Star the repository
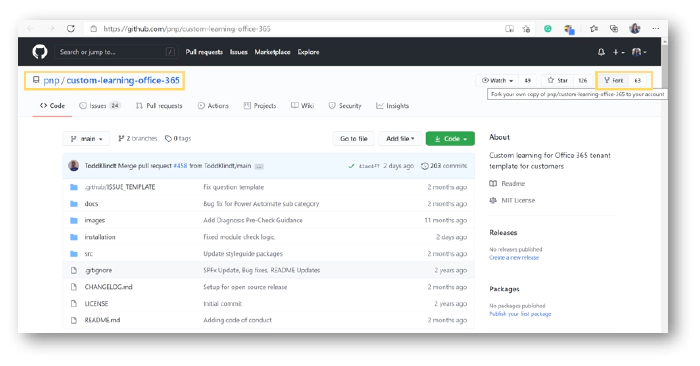 (x=557, y=80)
